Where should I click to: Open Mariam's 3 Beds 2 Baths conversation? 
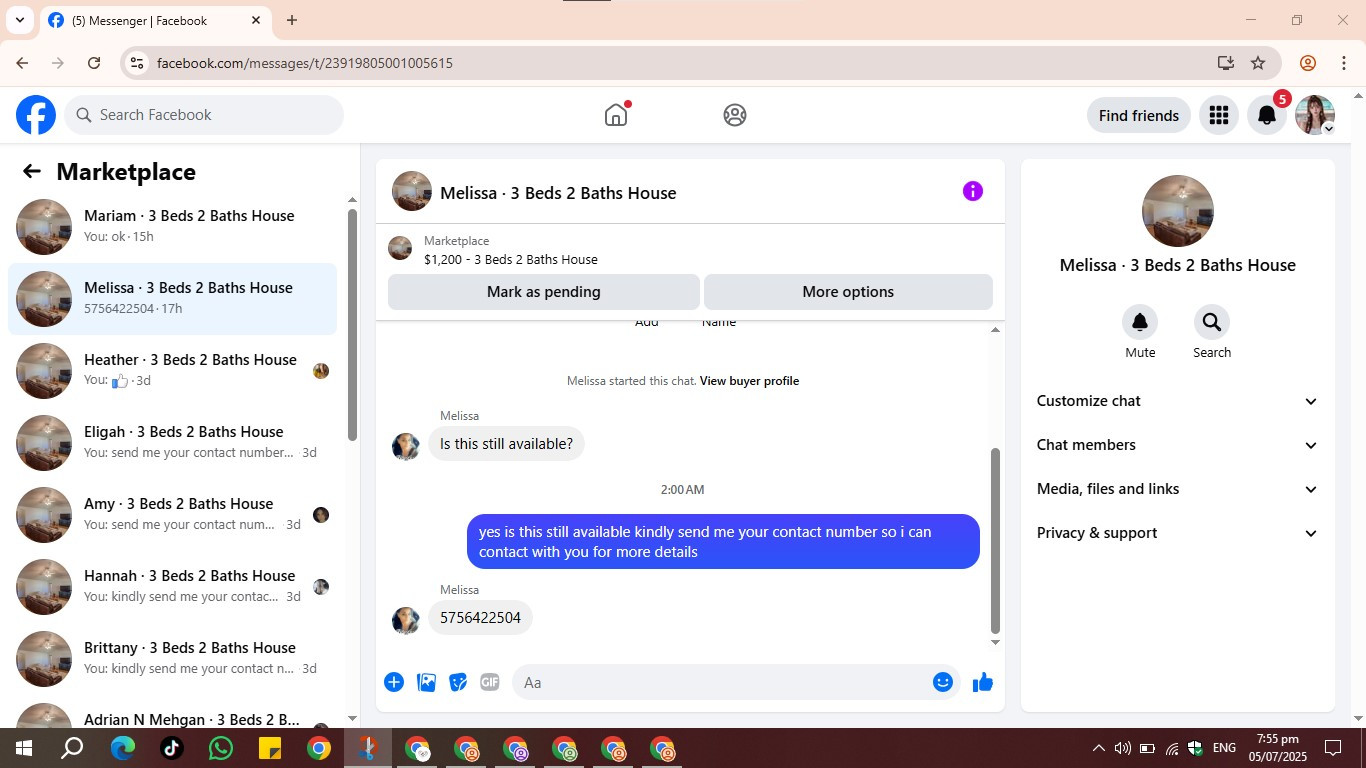coord(172,226)
